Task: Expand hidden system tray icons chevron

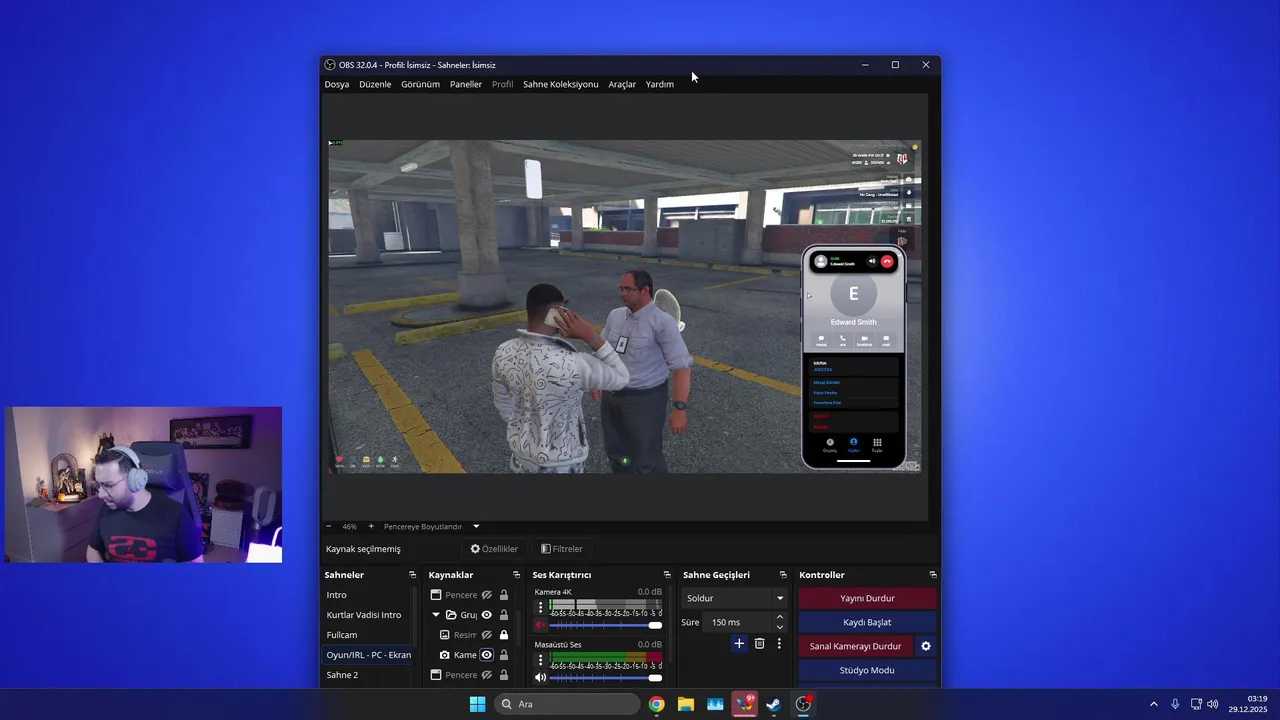Action: [1153, 704]
